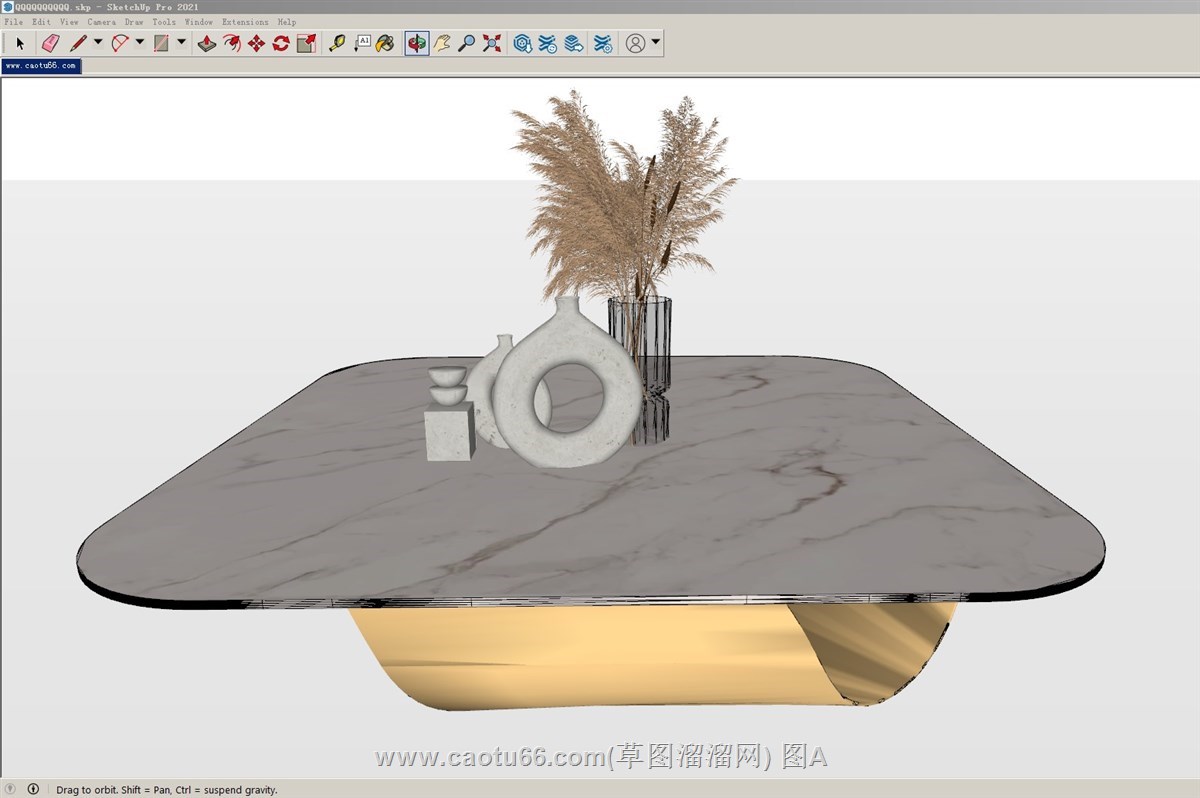Open the 3D Warehouse icon

pyautogui.click(x=522, y=43)
